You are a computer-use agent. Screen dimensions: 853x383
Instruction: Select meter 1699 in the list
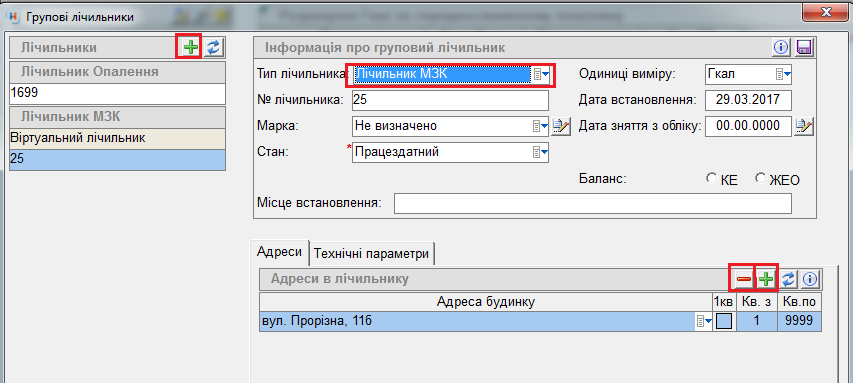(x=118, y=94)
